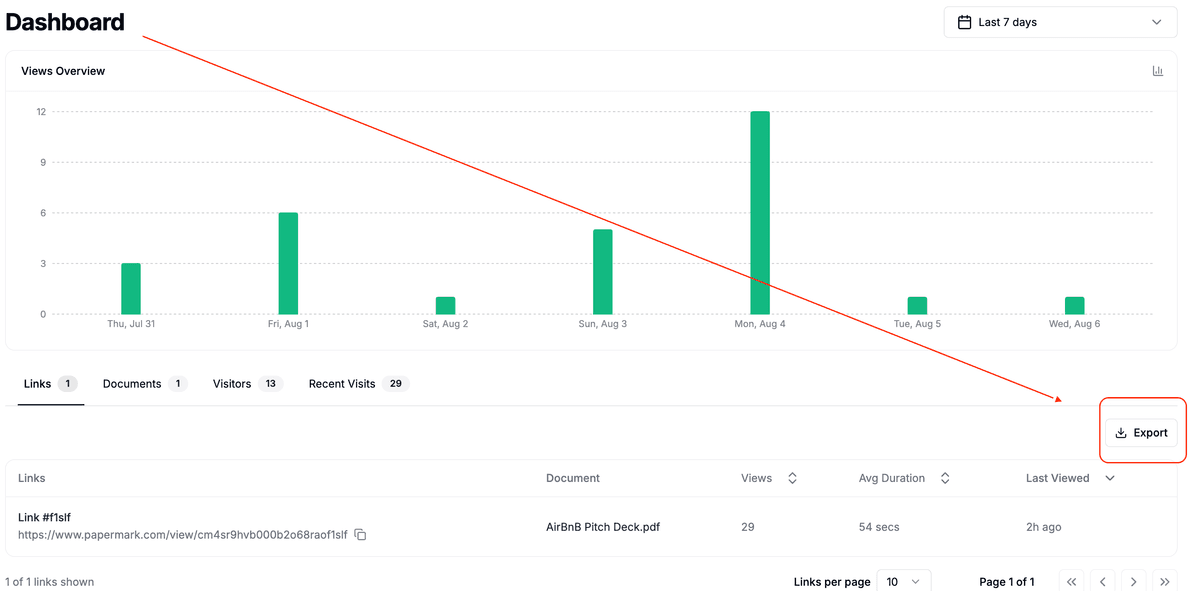The width and height of the screenshot is (1200, 591).
Task: Go to the first page of links
Action: pos(1071,582)
